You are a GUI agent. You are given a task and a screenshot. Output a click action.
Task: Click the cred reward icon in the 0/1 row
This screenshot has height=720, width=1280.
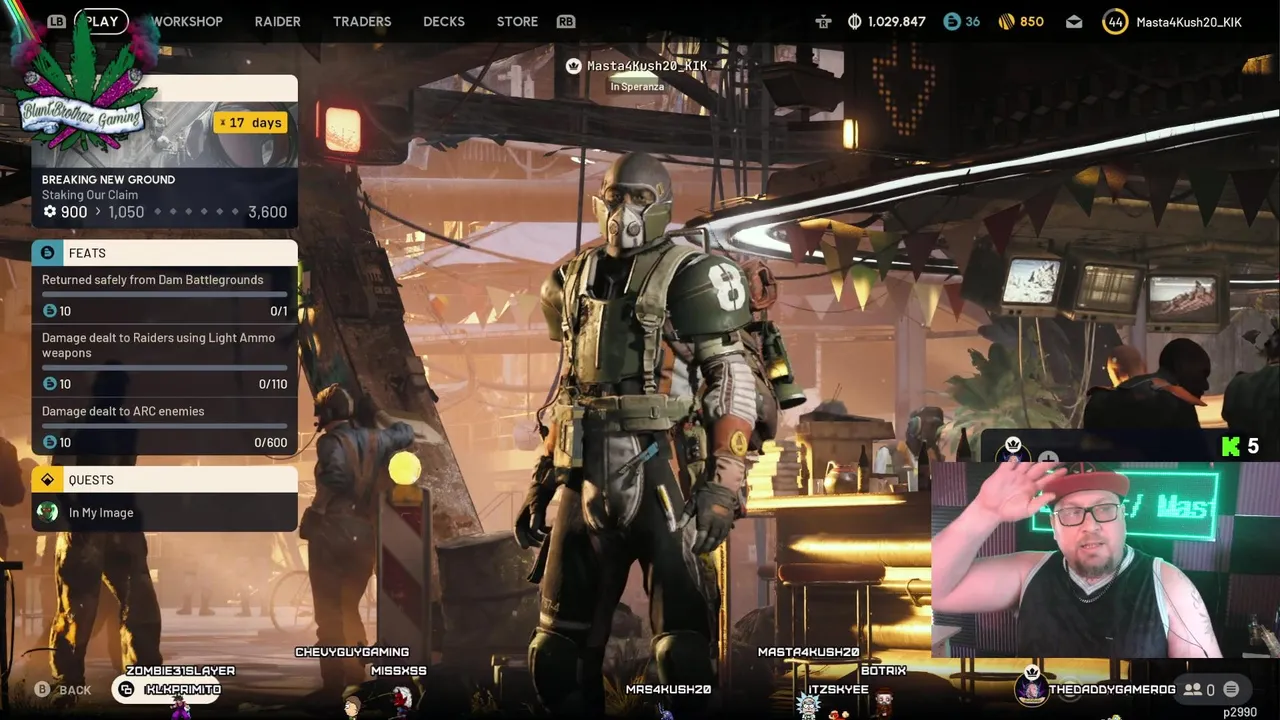49,311
